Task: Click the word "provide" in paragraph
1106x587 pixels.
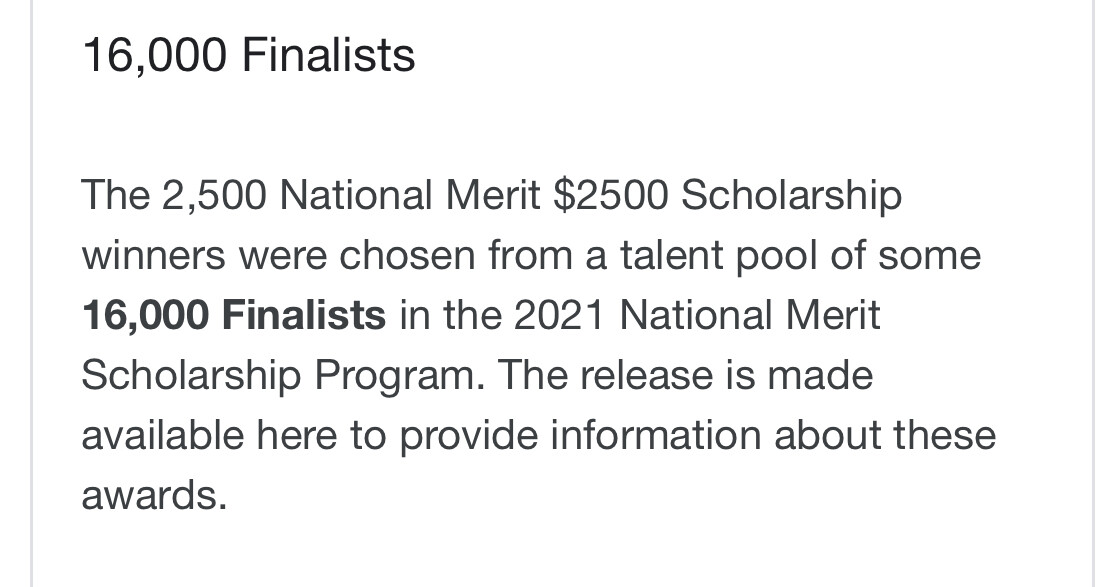Action: (x=468, y=437)
